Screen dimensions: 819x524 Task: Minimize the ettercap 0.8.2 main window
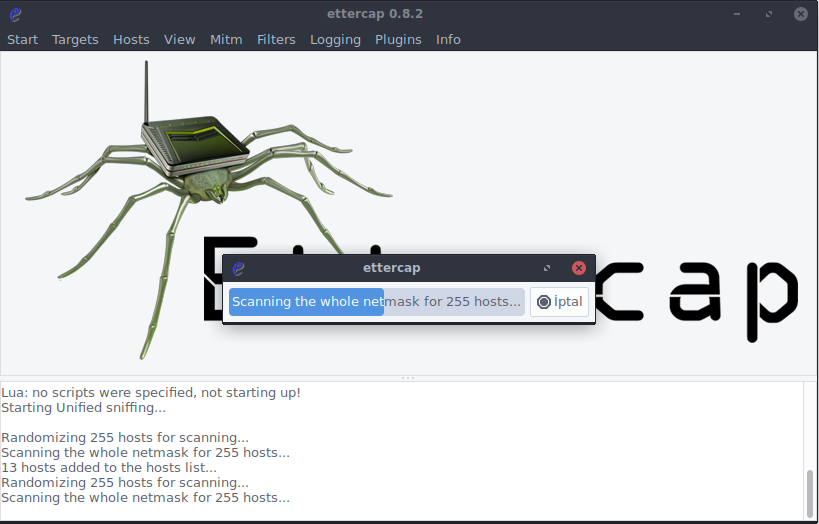[737, 14]
